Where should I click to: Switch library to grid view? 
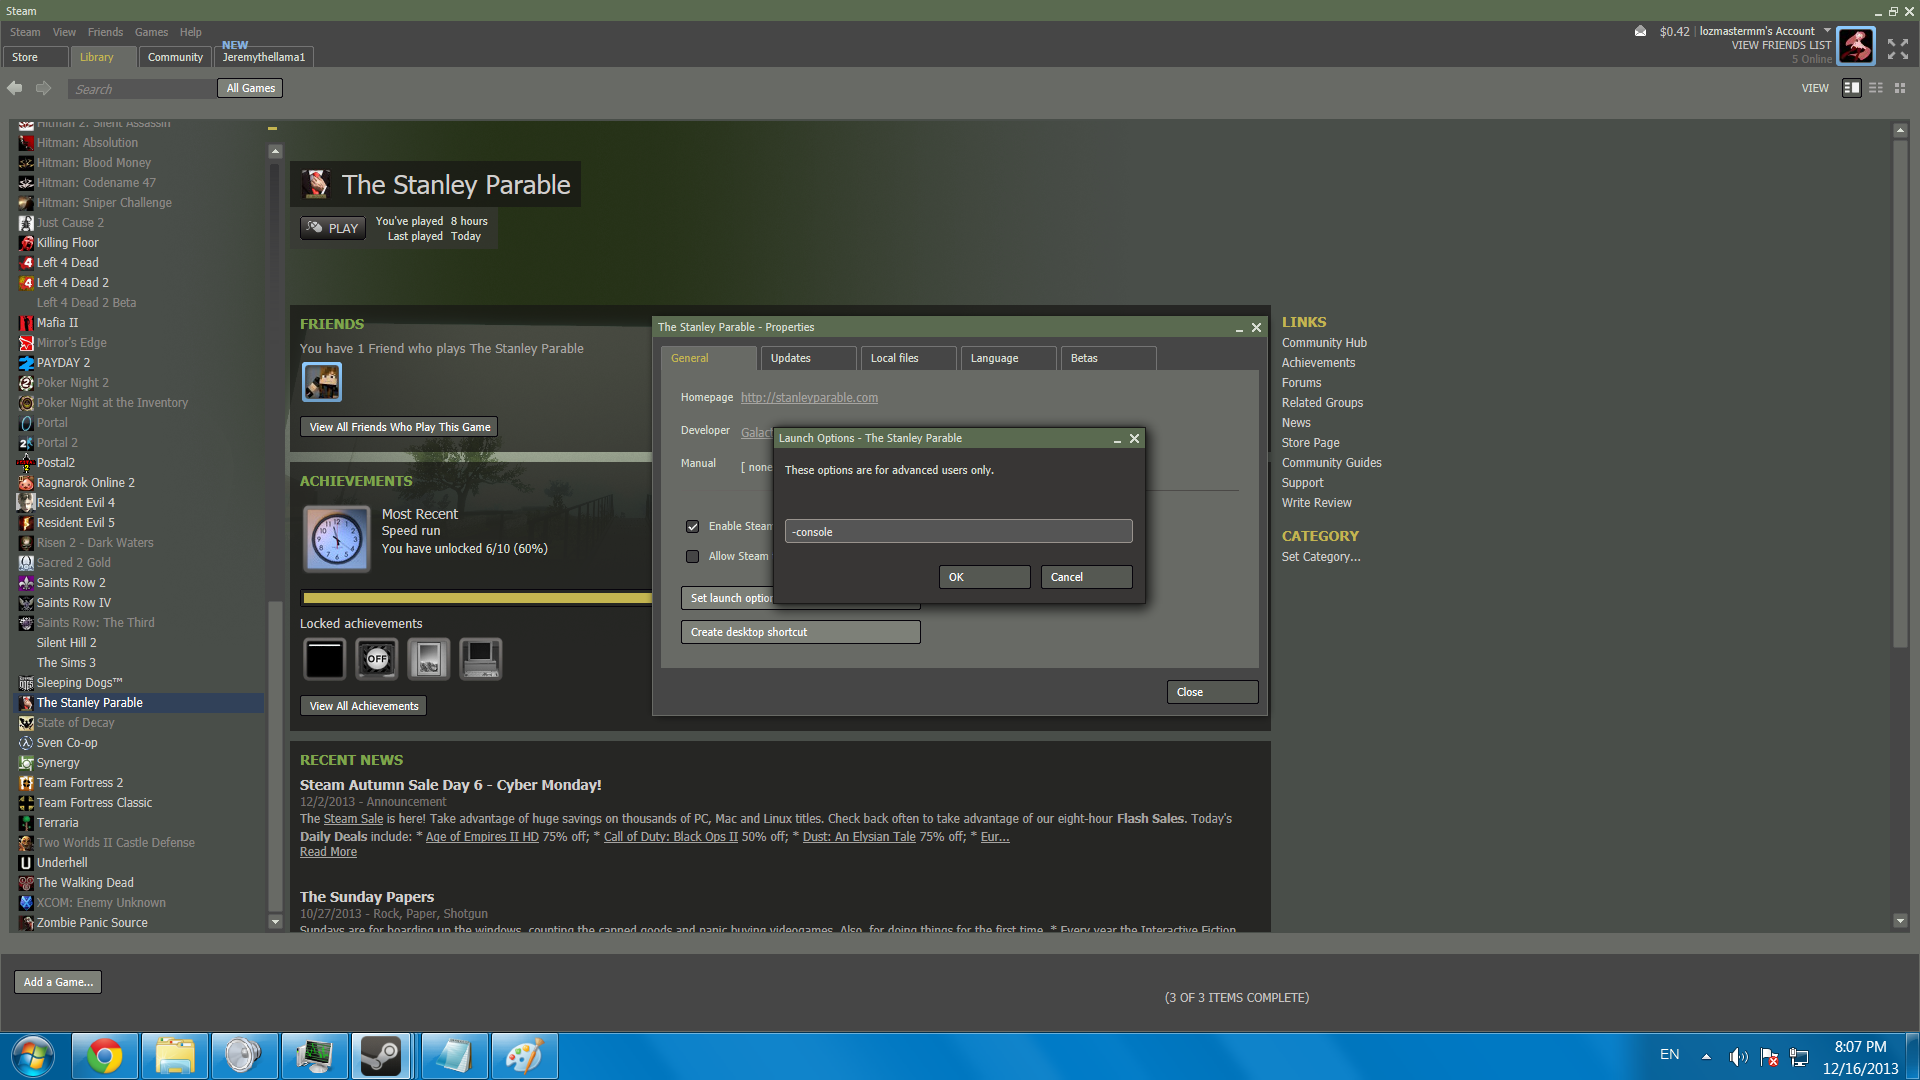pyautogui.click(x=1900, y=88)
